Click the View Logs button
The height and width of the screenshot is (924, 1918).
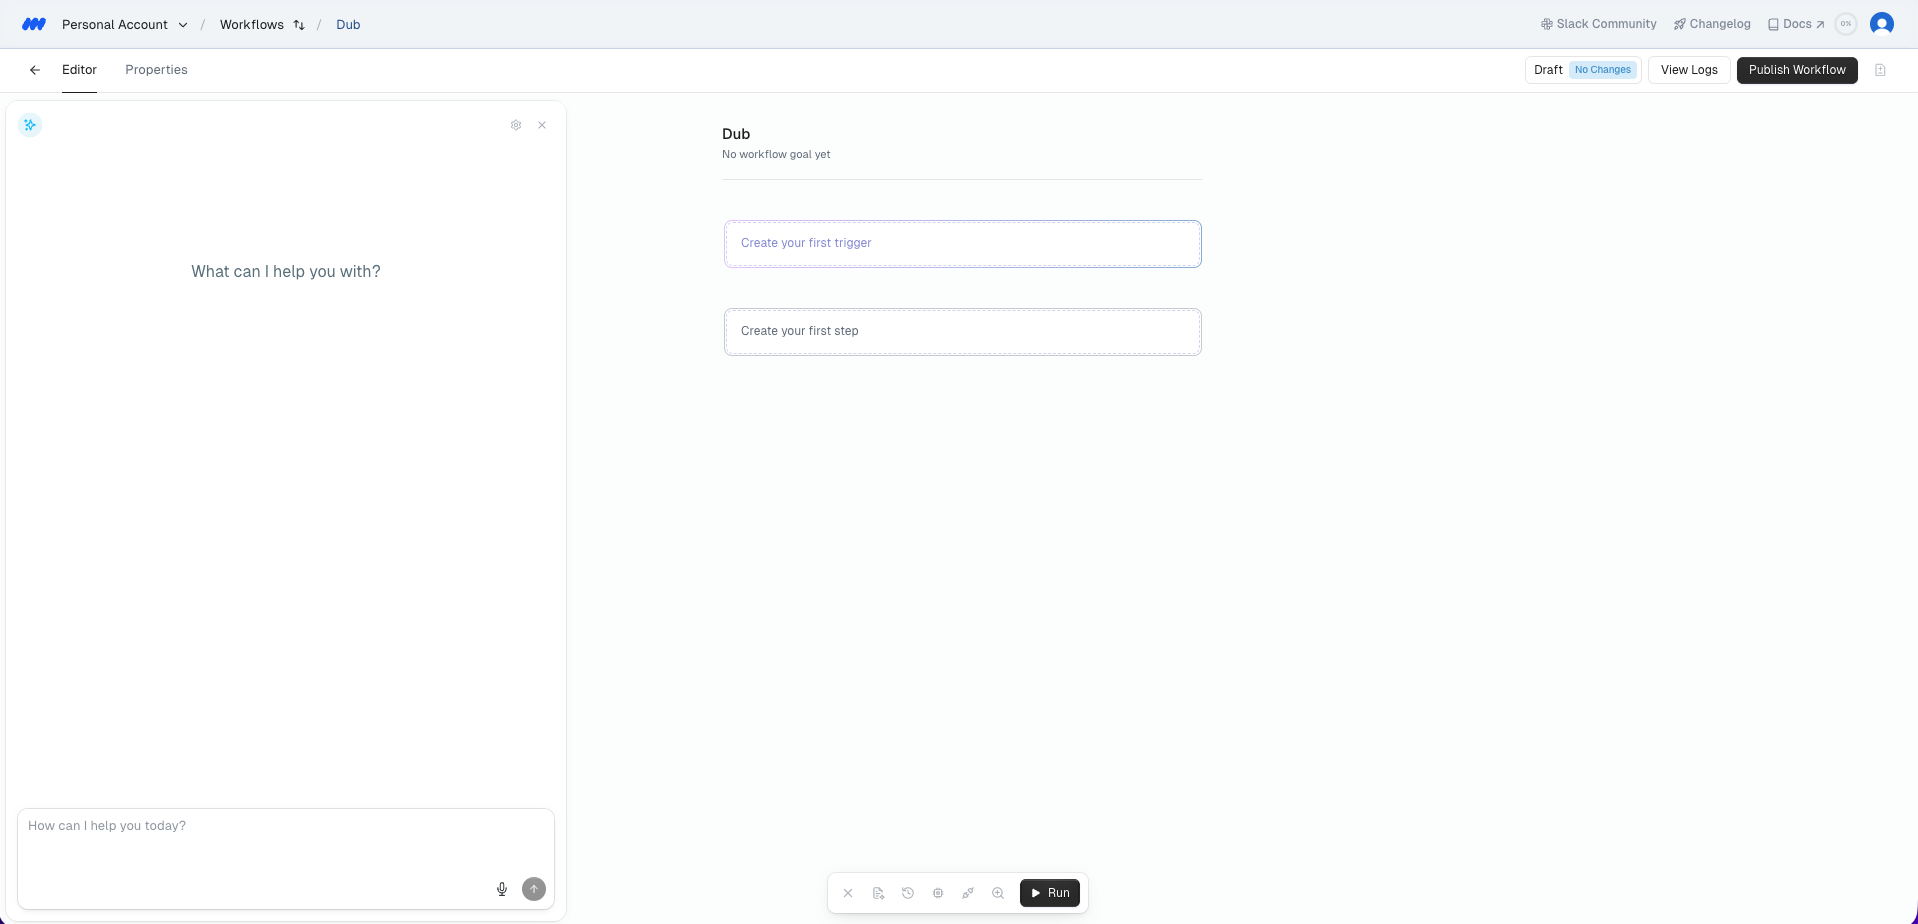point(1689,70)
